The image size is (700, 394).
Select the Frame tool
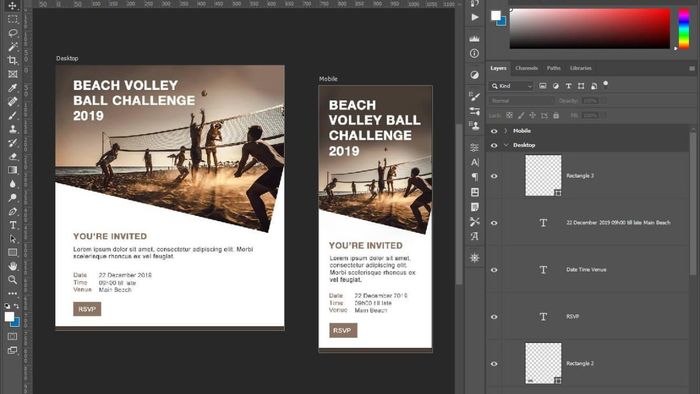click(12, 74)
